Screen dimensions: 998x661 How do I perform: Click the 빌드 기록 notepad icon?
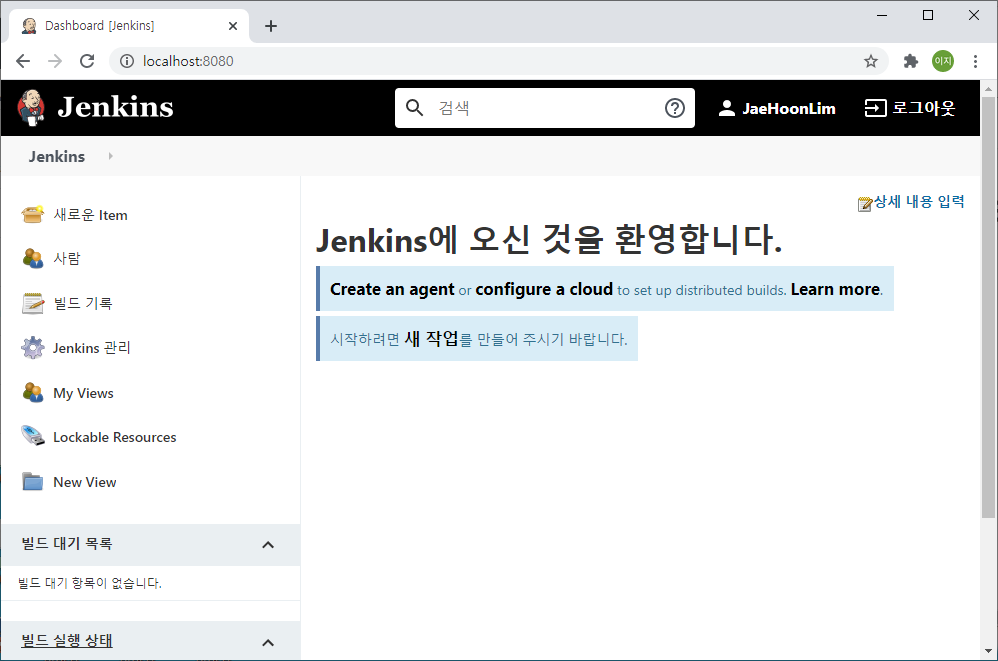point(32,303)
